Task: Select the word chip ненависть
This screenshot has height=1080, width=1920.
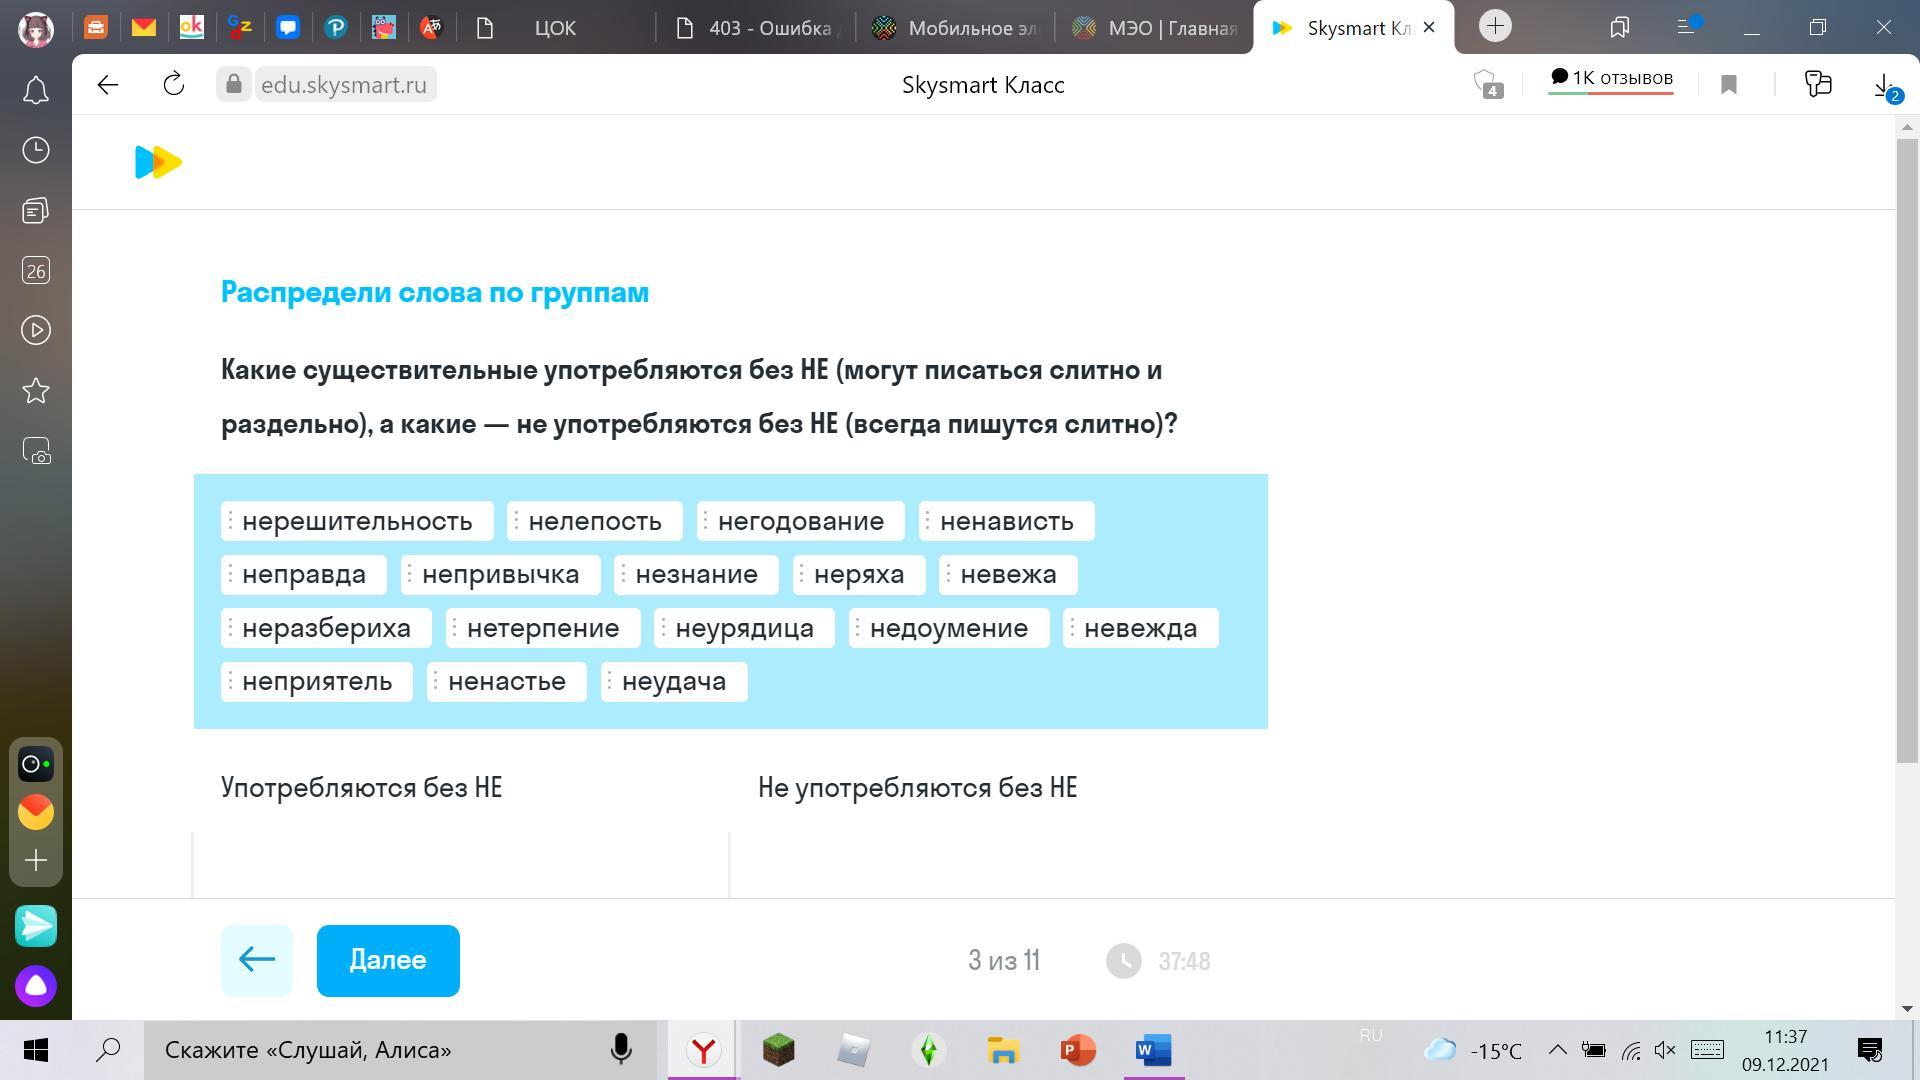Action: [1006, 521]
